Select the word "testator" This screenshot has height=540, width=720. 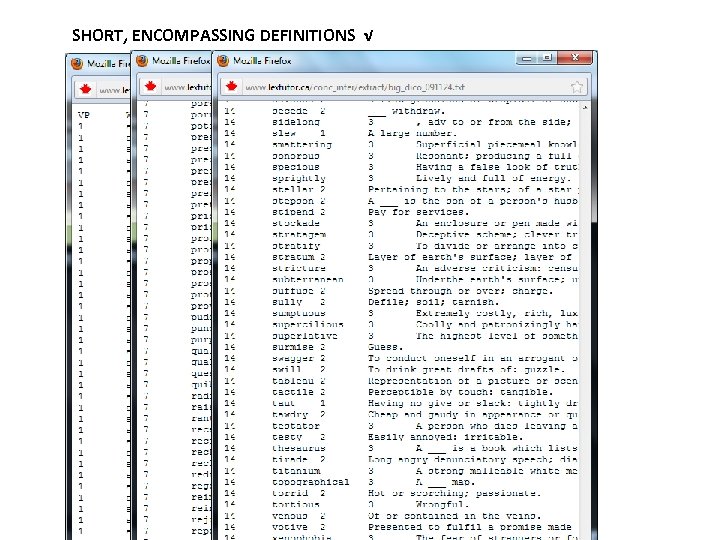(x=295, y=426)
